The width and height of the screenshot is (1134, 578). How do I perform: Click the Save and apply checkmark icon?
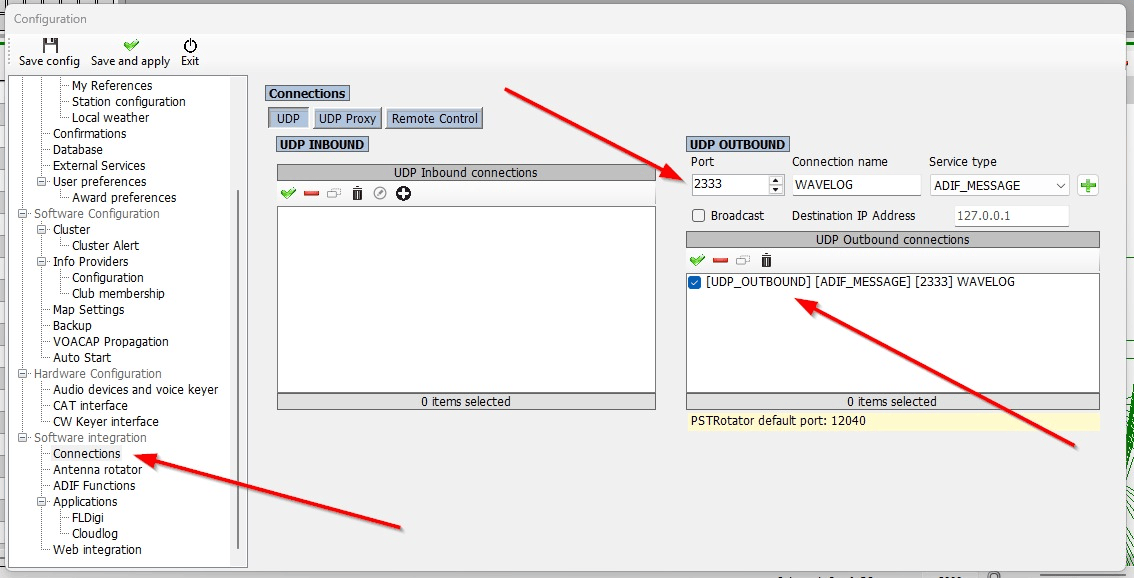pyautogui.click(x=131, y=45)
